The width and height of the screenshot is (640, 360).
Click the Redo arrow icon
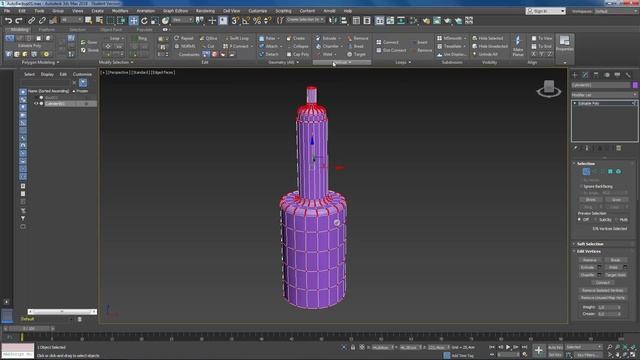pyautogui.click(x=19, y=20)
